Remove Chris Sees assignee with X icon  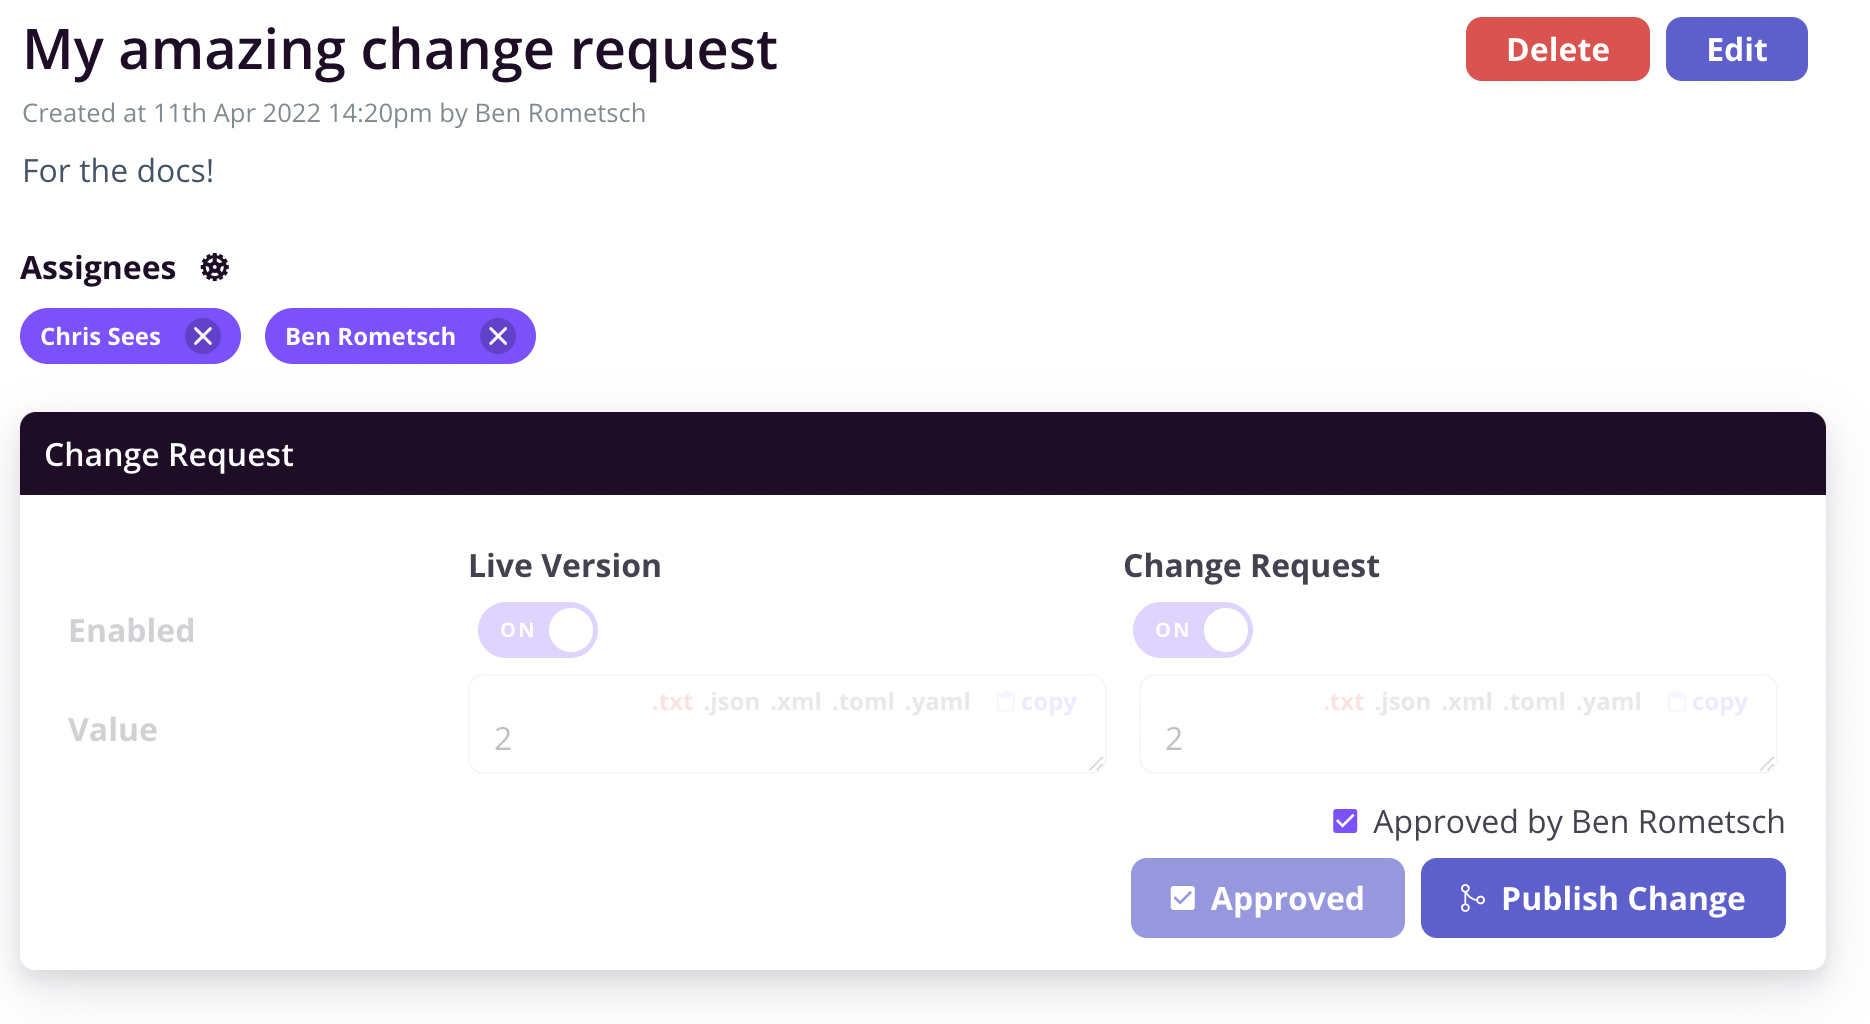(203, 336)
